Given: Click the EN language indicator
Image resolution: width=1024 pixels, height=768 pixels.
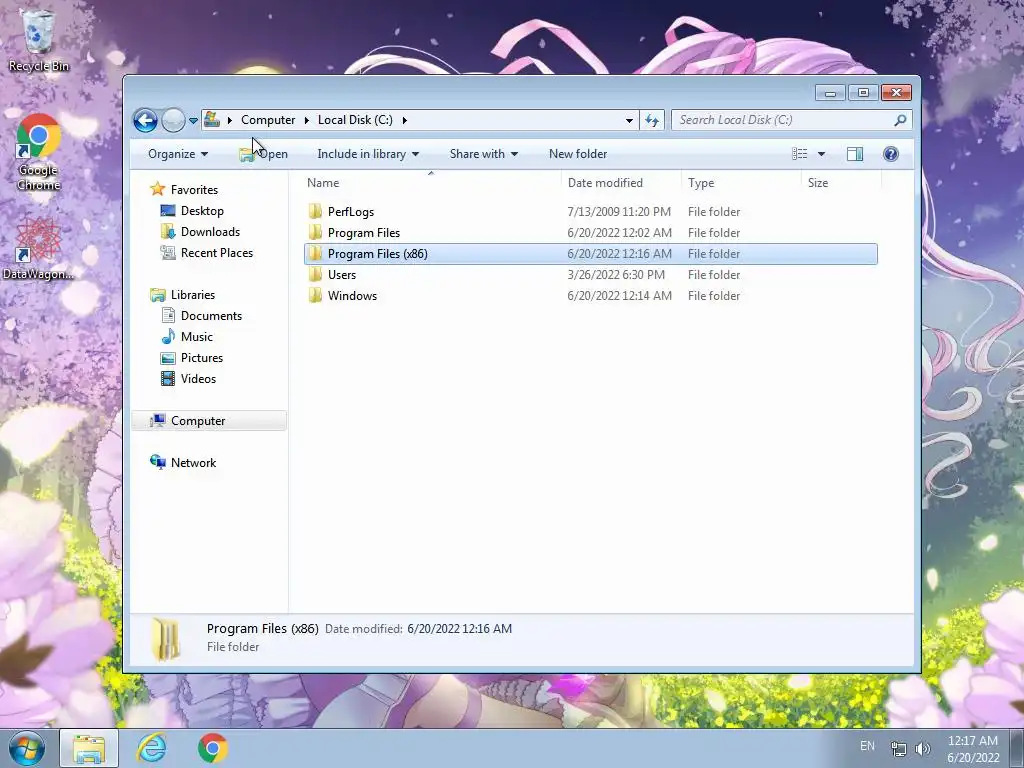Looking at the screenshot, I should (867, 746).
